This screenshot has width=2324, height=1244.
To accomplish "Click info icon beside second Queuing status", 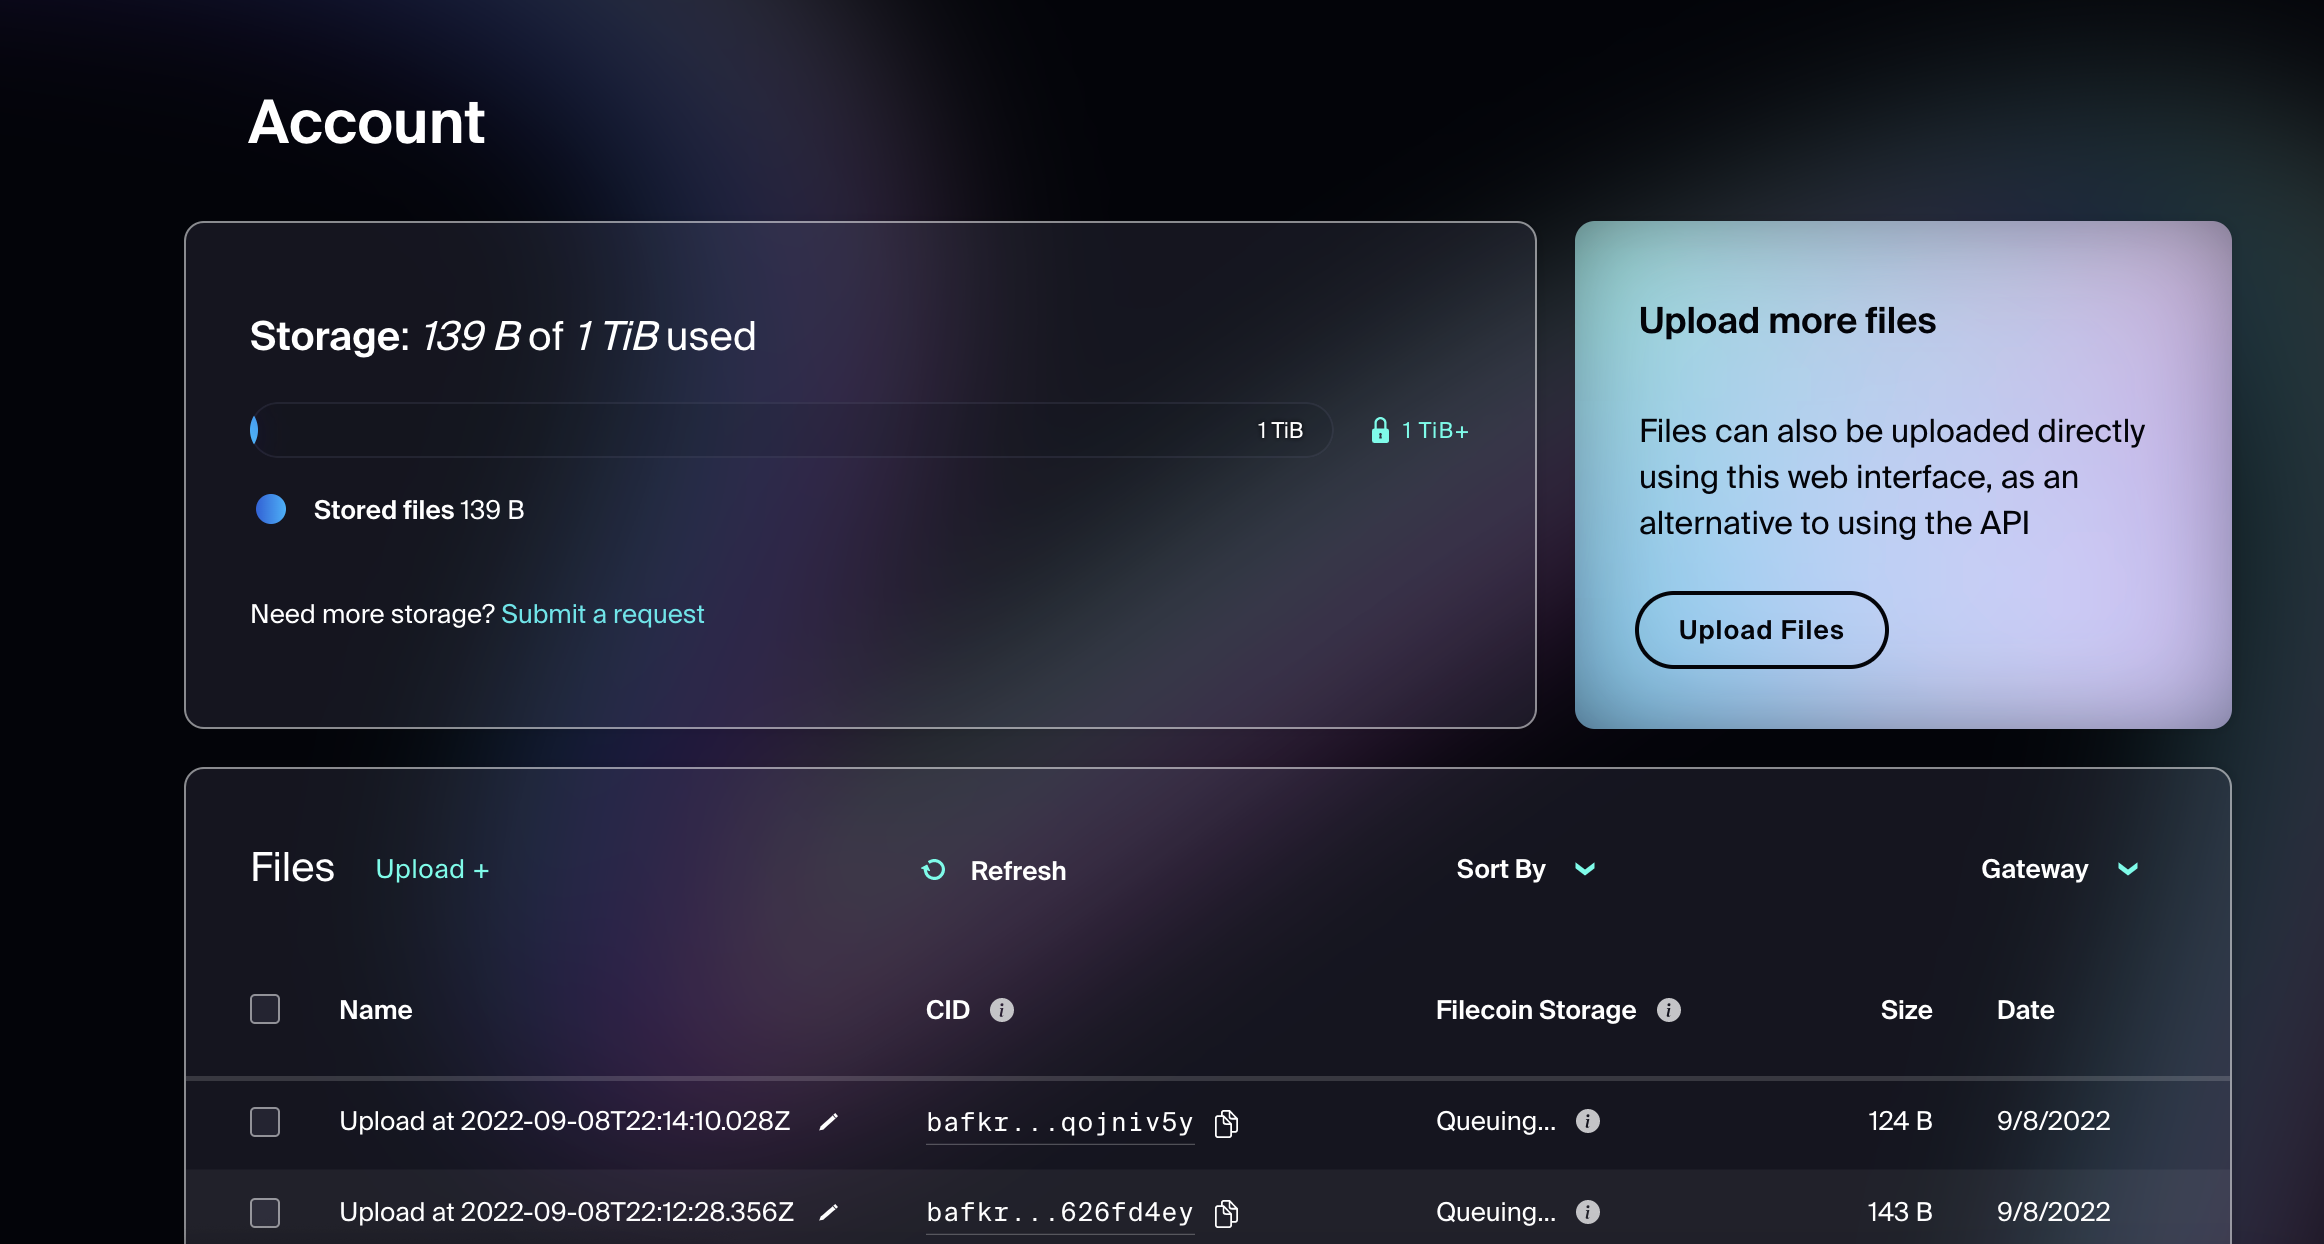I will [x=1587, y=1212].
